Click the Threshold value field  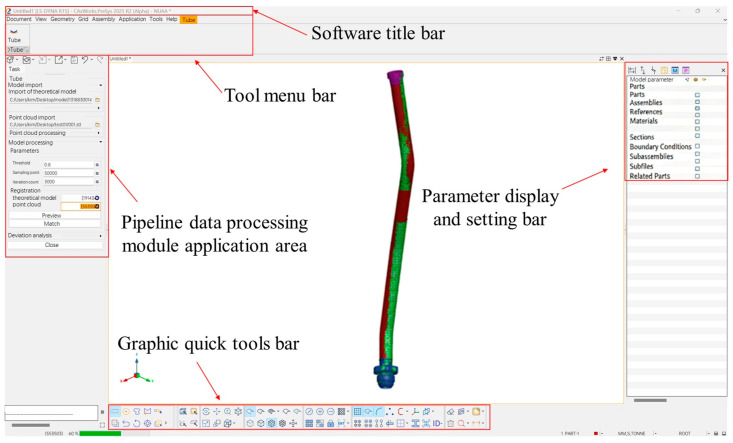68,164
